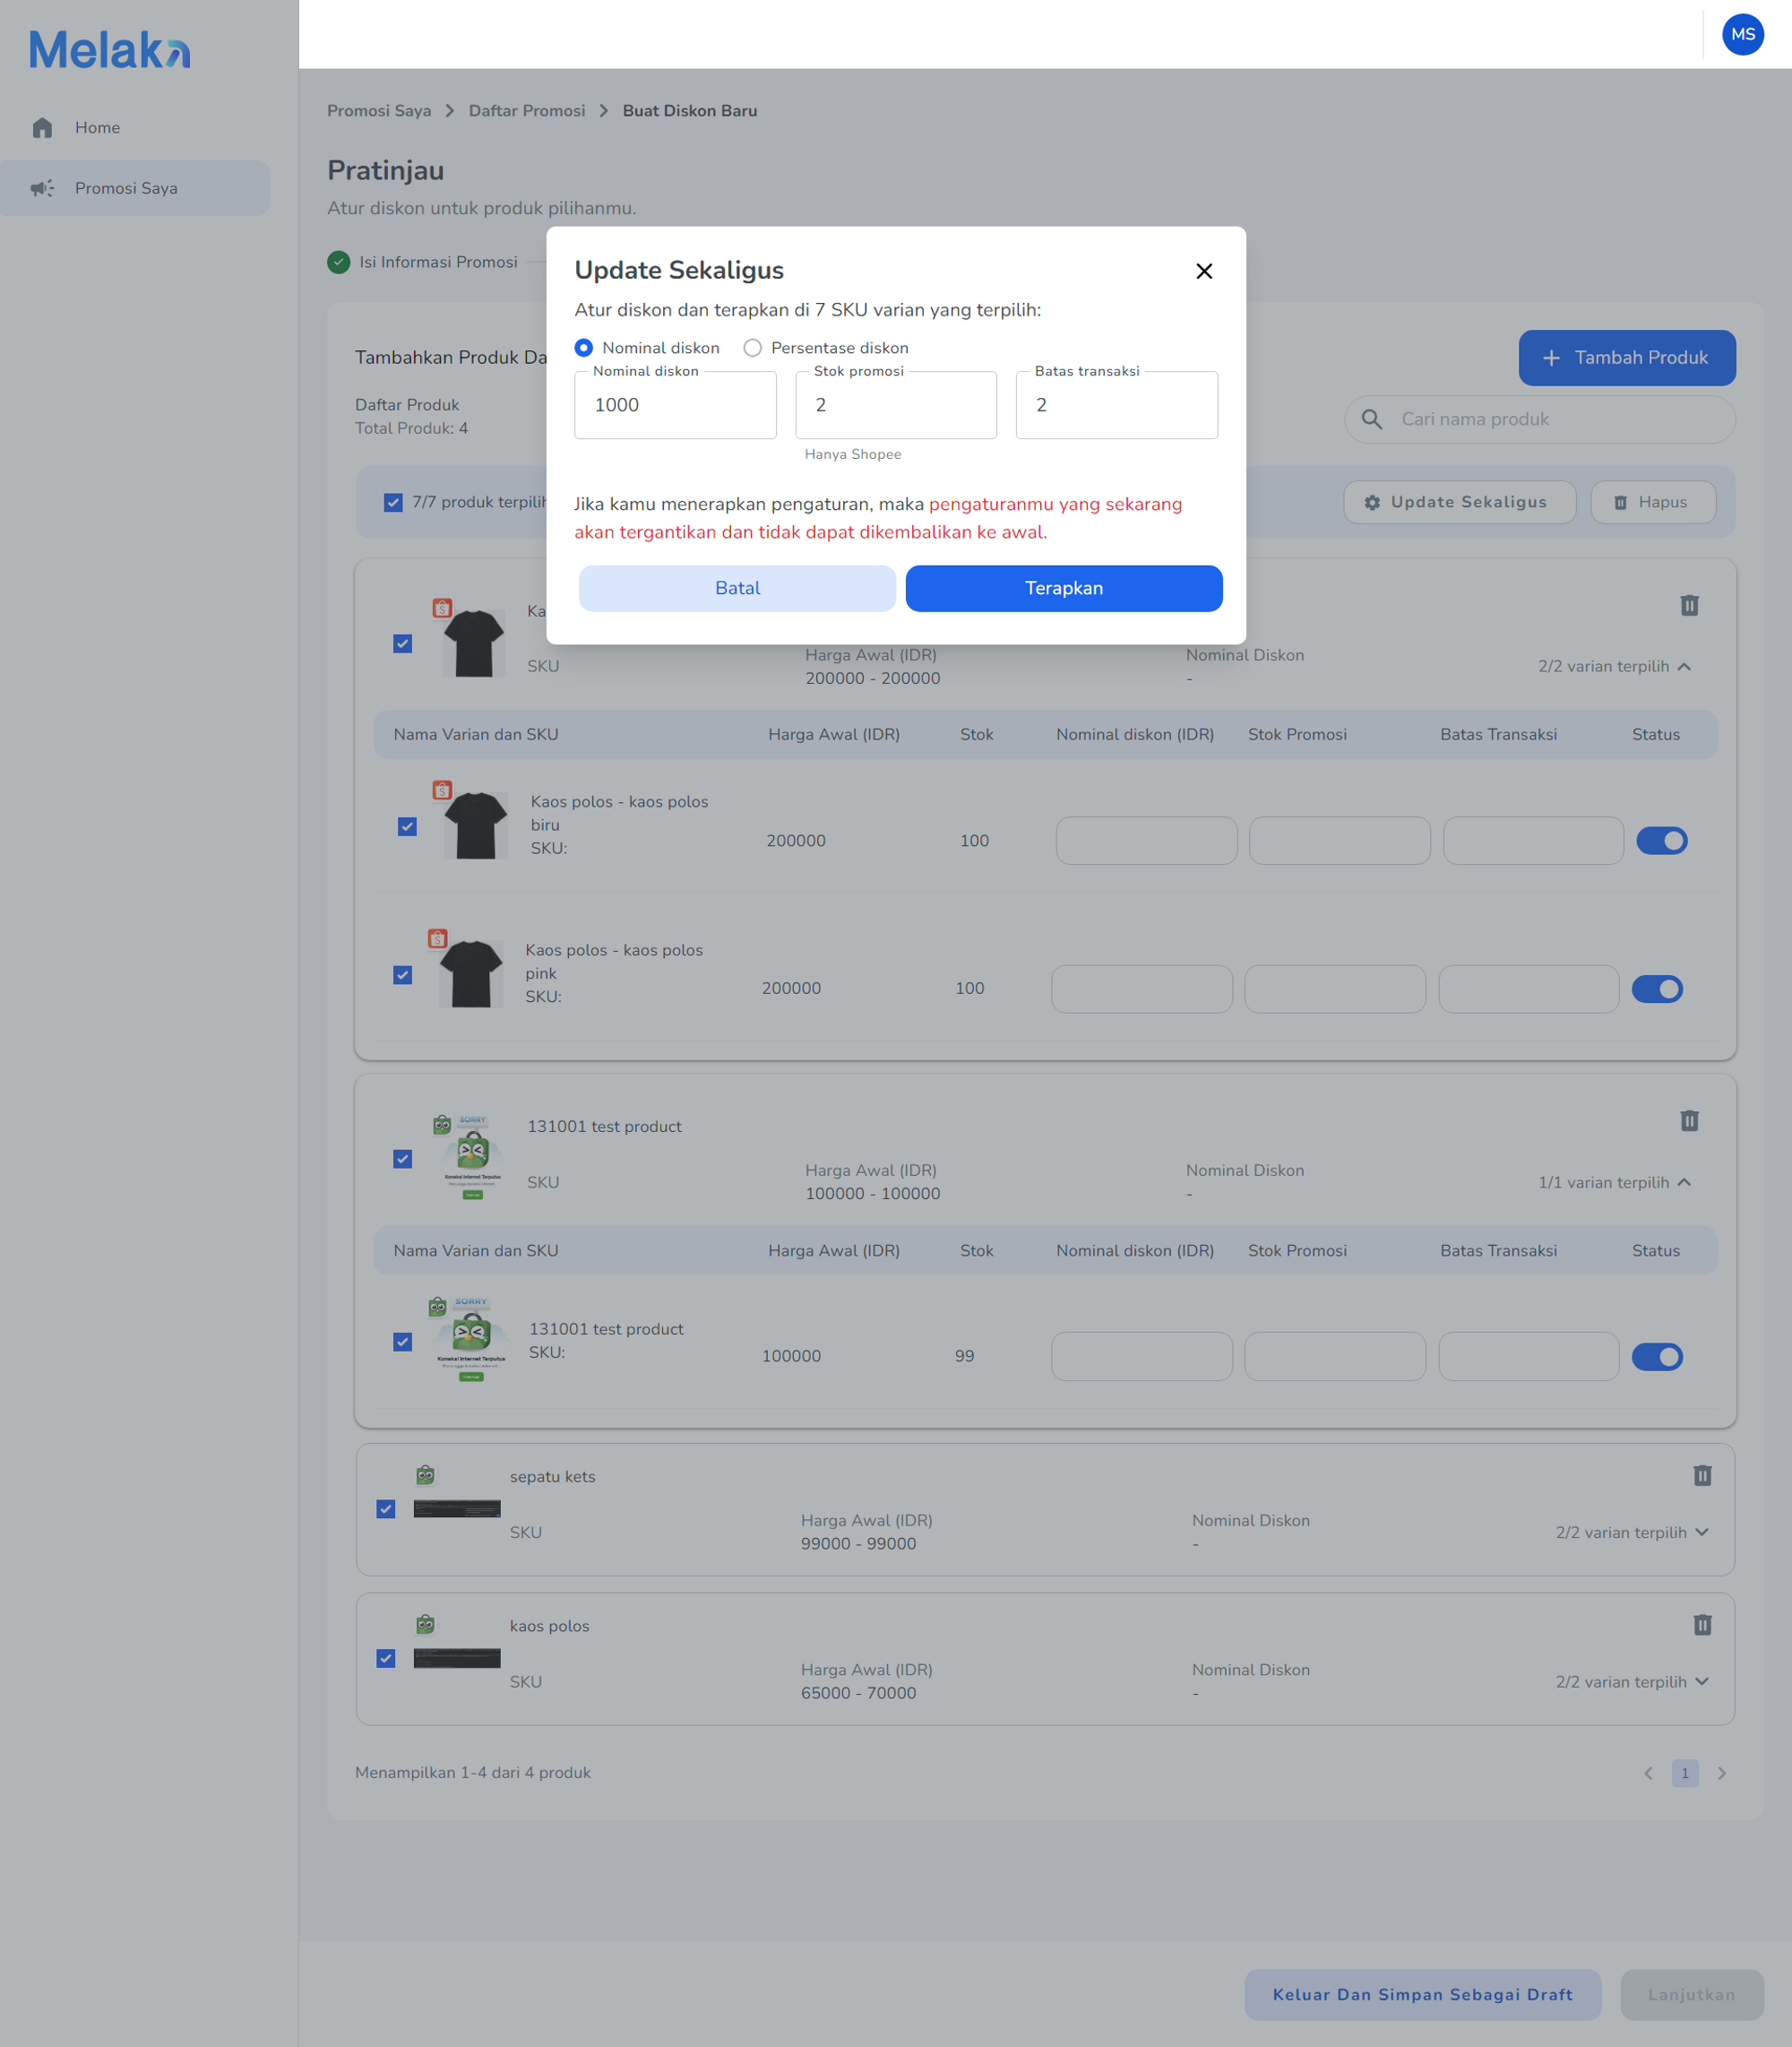Click Isi Informasi Promosi step
Image resolution: width=1792 pixels, height=2047 pixels.
tap(438, 262)
